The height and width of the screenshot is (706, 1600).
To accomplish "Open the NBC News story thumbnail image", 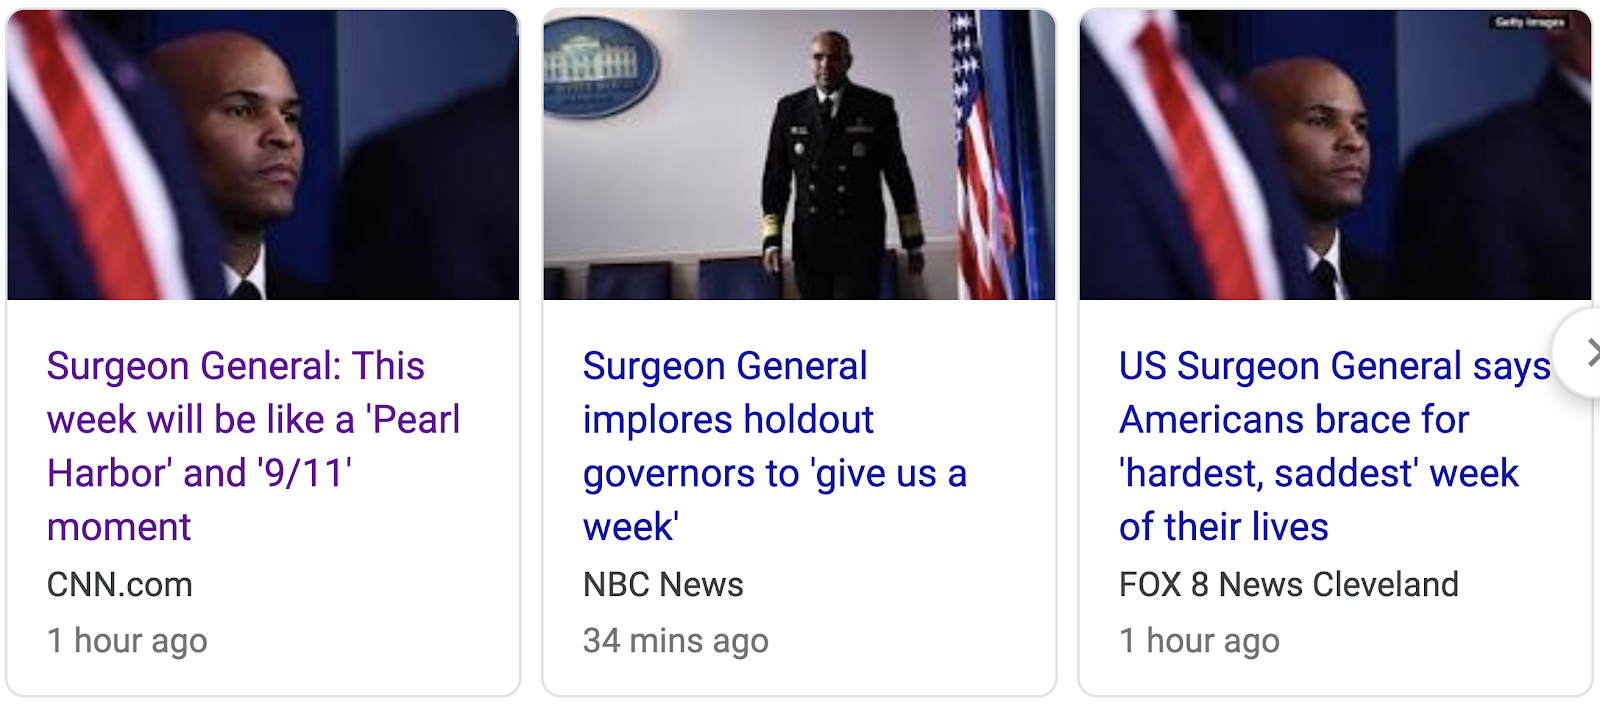I will (799, 155).
